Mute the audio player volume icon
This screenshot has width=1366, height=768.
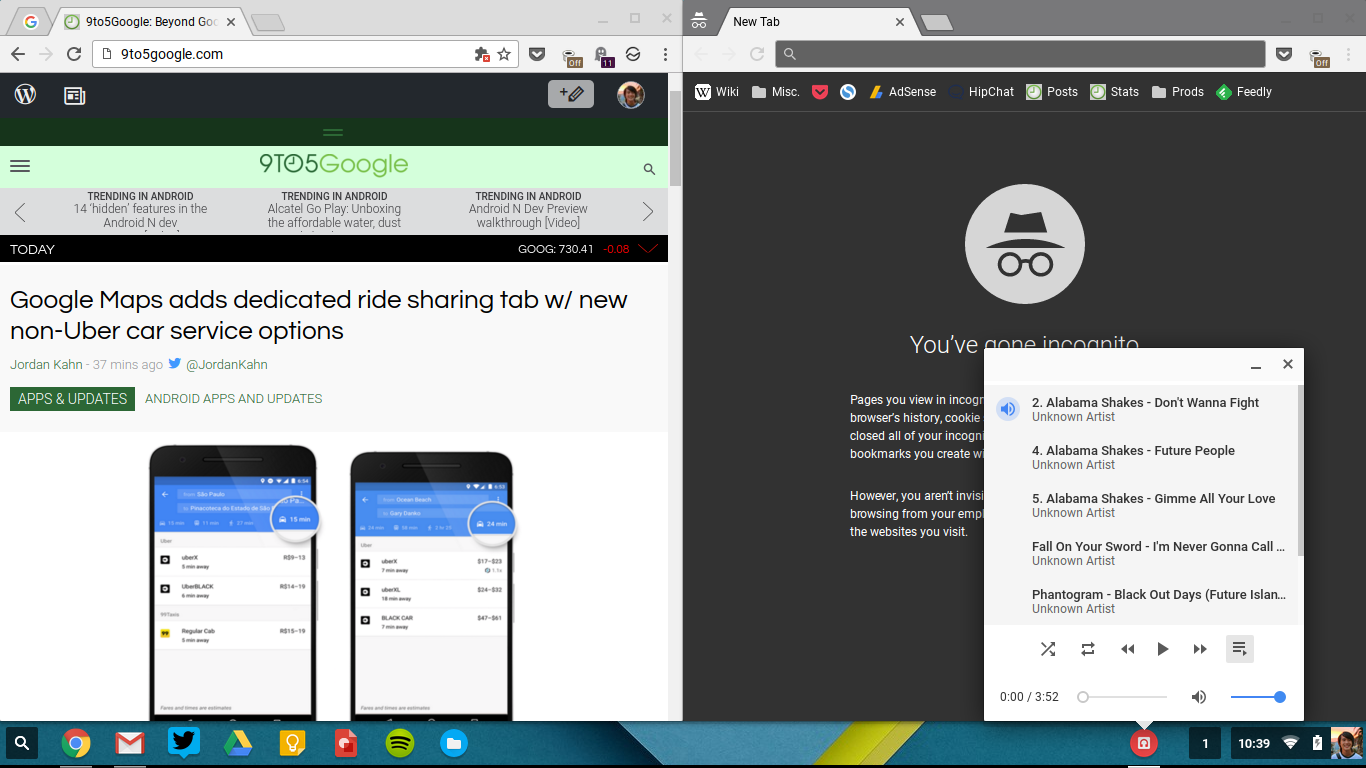tap(1199, 697)
